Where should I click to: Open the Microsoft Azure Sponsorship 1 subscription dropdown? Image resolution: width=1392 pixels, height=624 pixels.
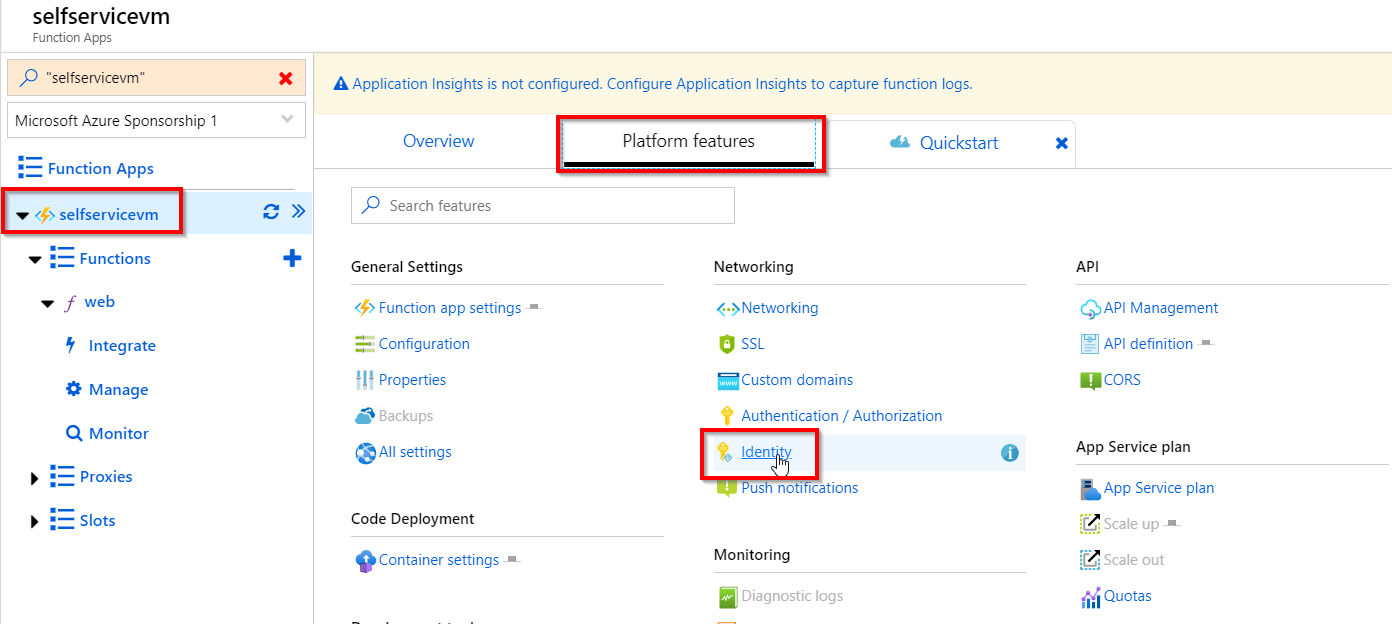pyautogui.click(x=156, y=121)
